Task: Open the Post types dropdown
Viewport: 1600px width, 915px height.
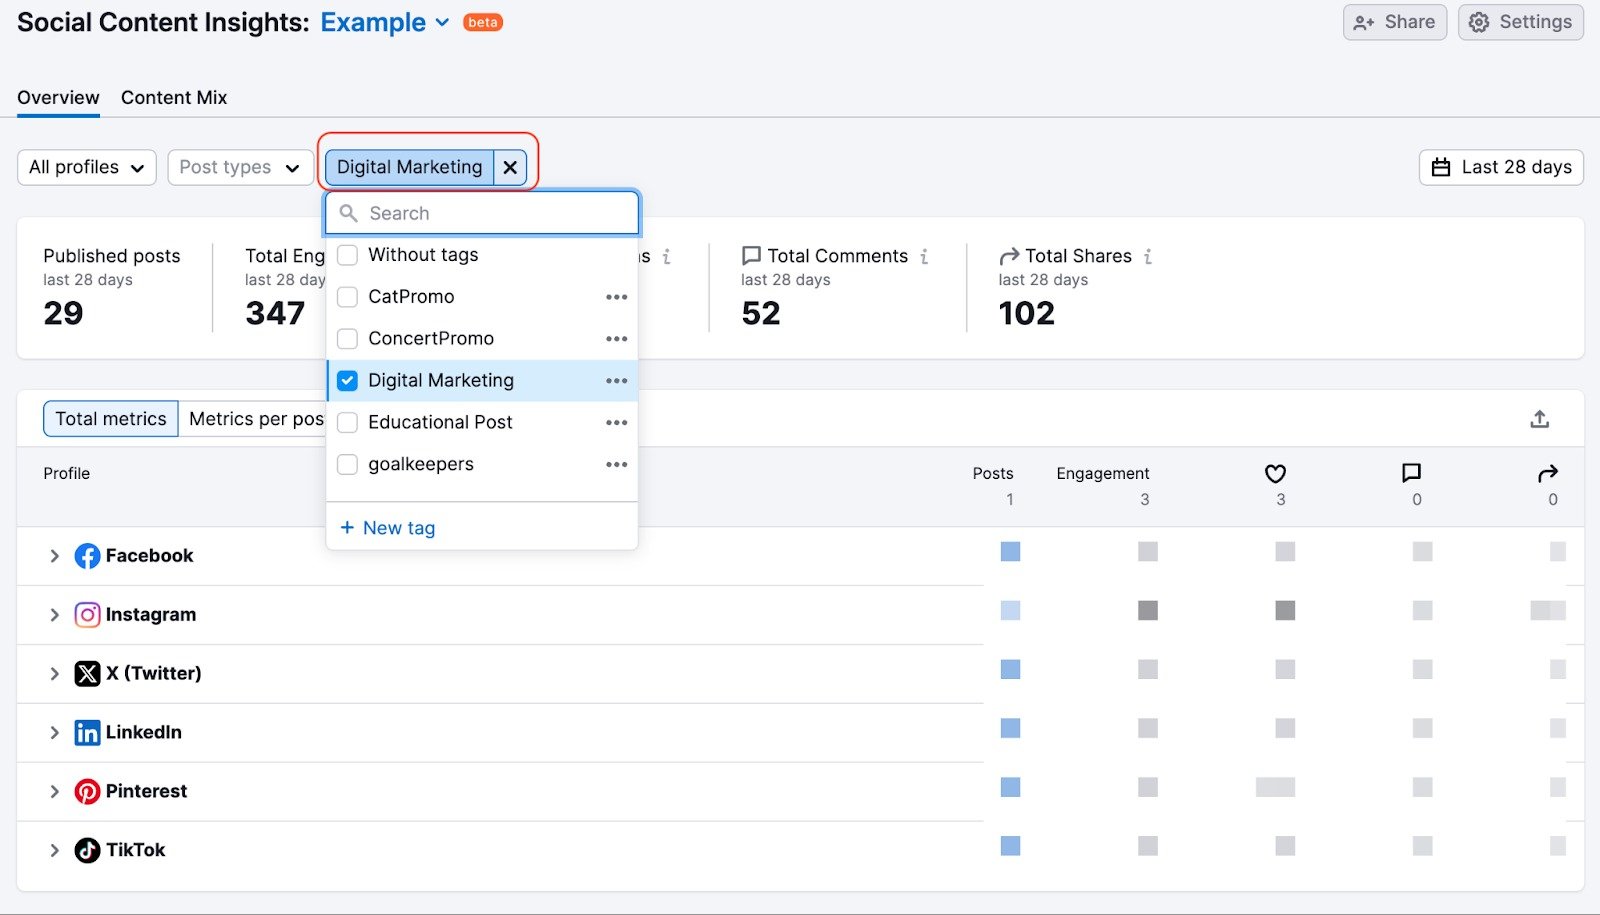Action: 239,167
